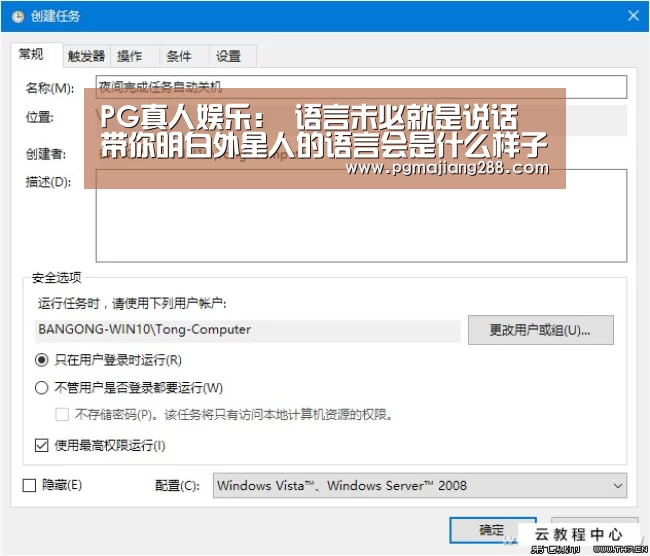This screenshot has height=556, width=650.
Task: Click the 安全选项 group label
Action: click(x=57, y=277)
